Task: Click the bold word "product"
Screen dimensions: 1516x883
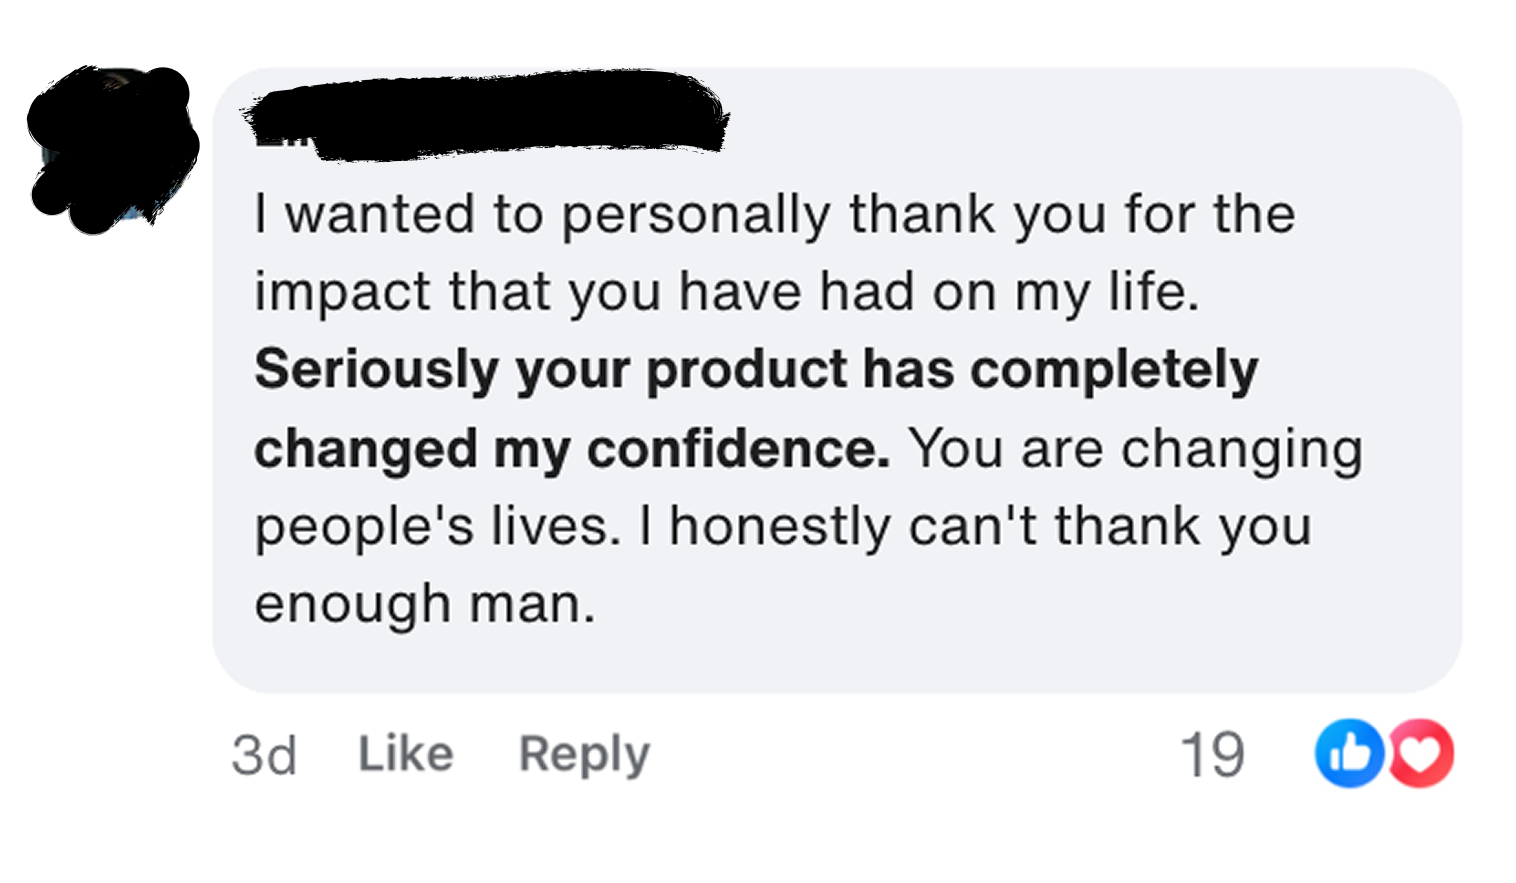Action: tap(746, 370)
